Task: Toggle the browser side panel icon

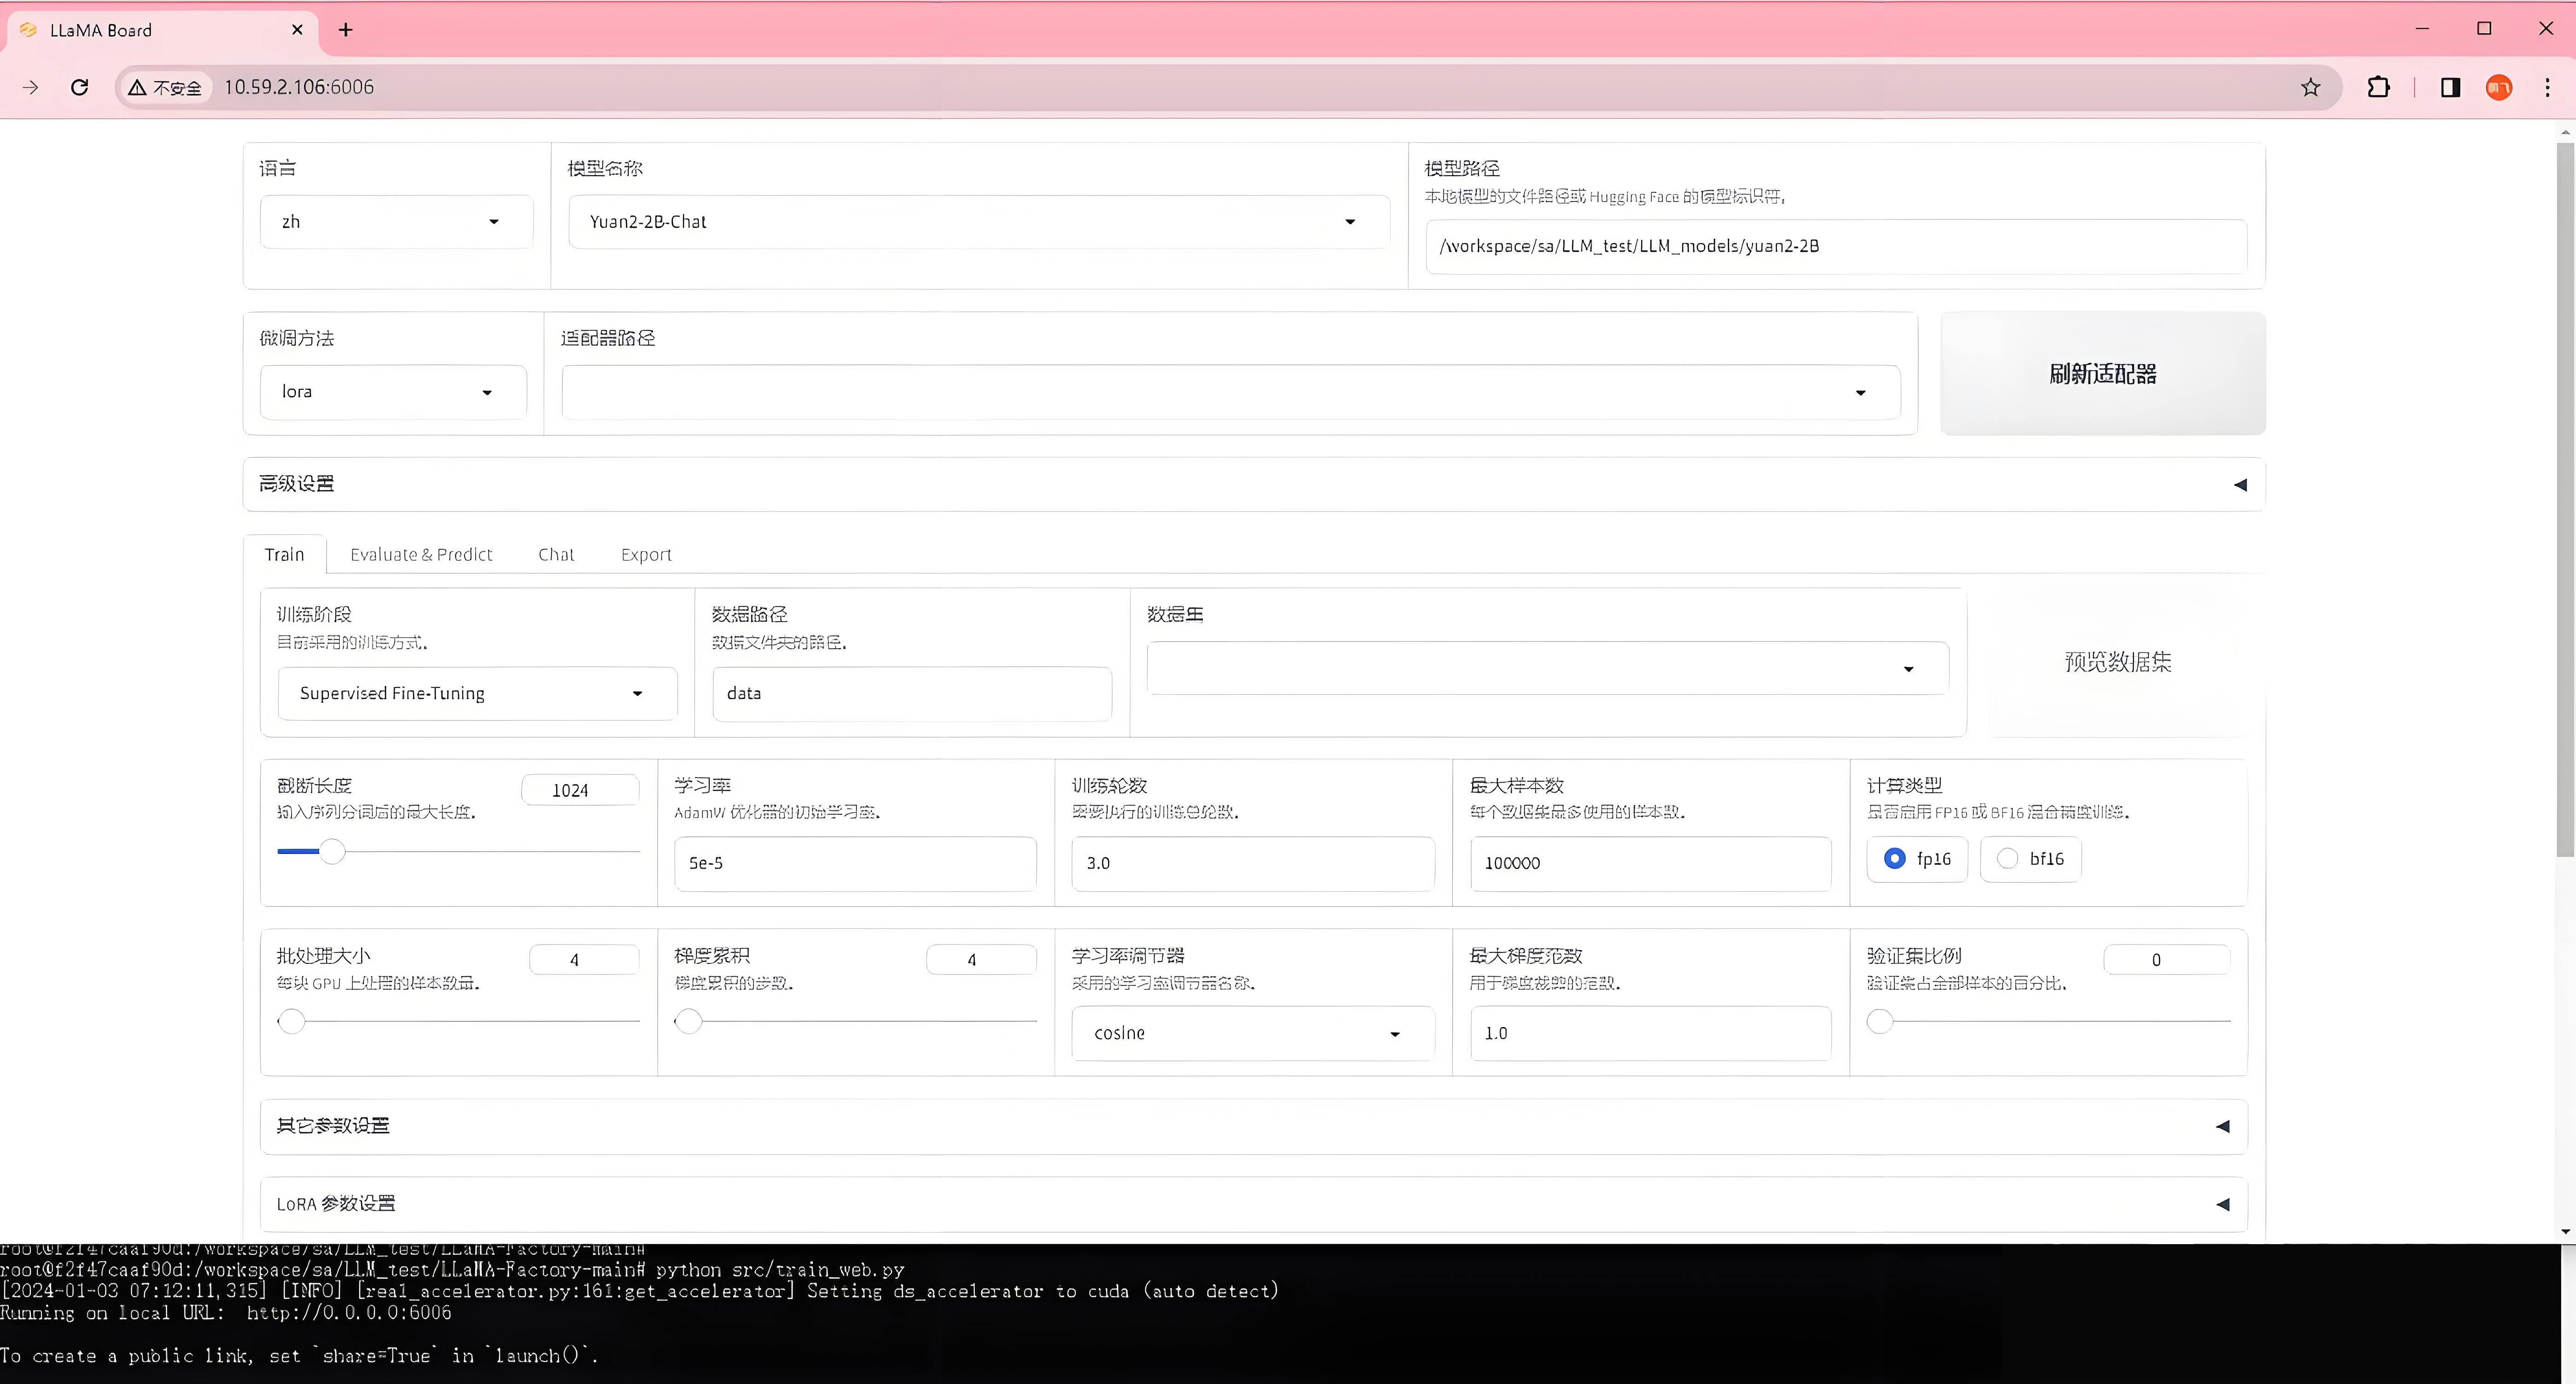Action: pos(2450,87)
